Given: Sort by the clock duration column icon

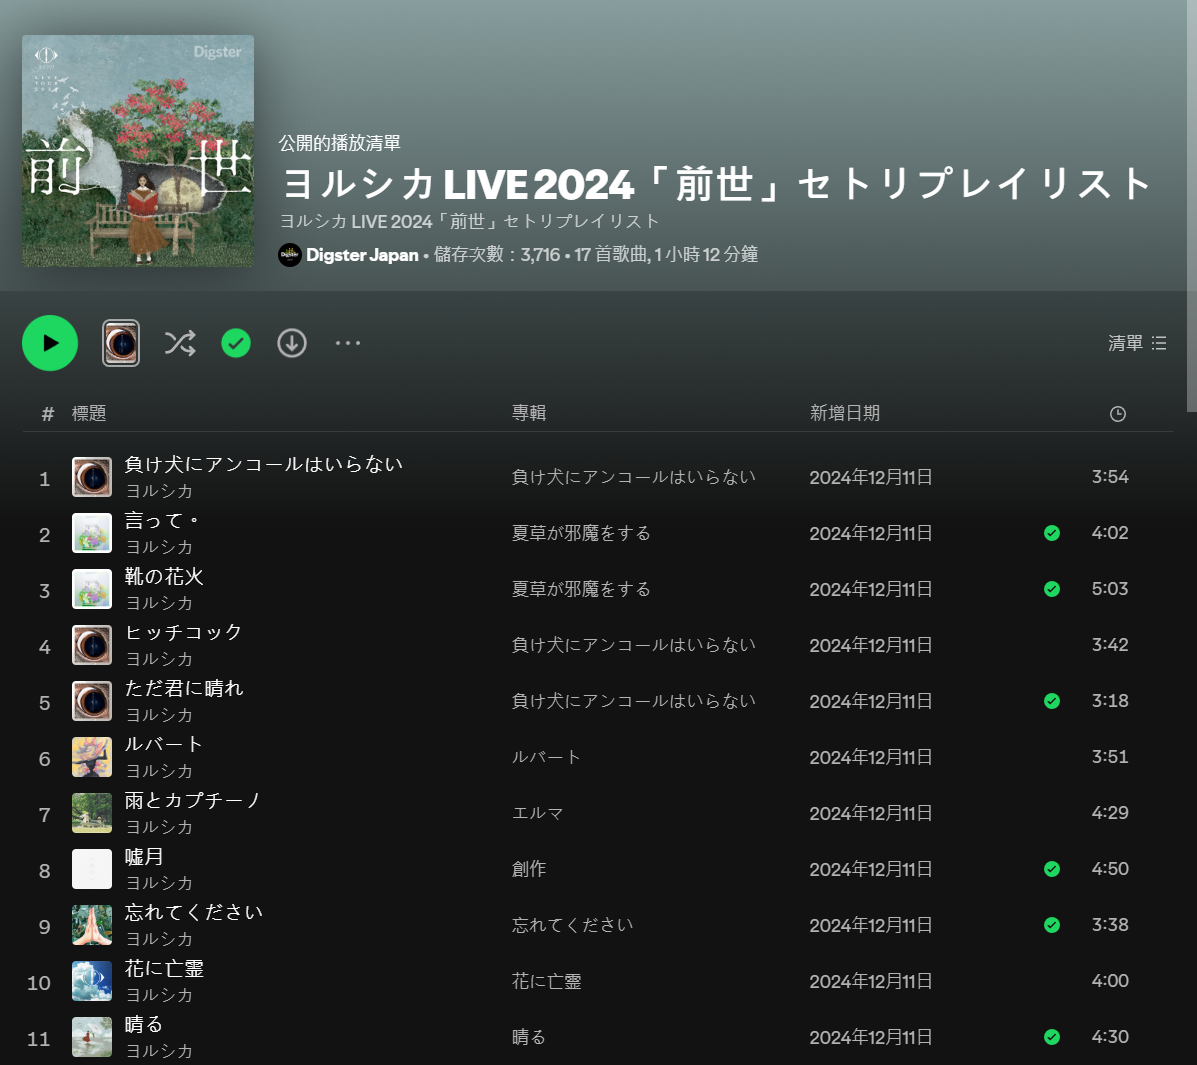Looking at the screenshot, I should (1118, 414).
